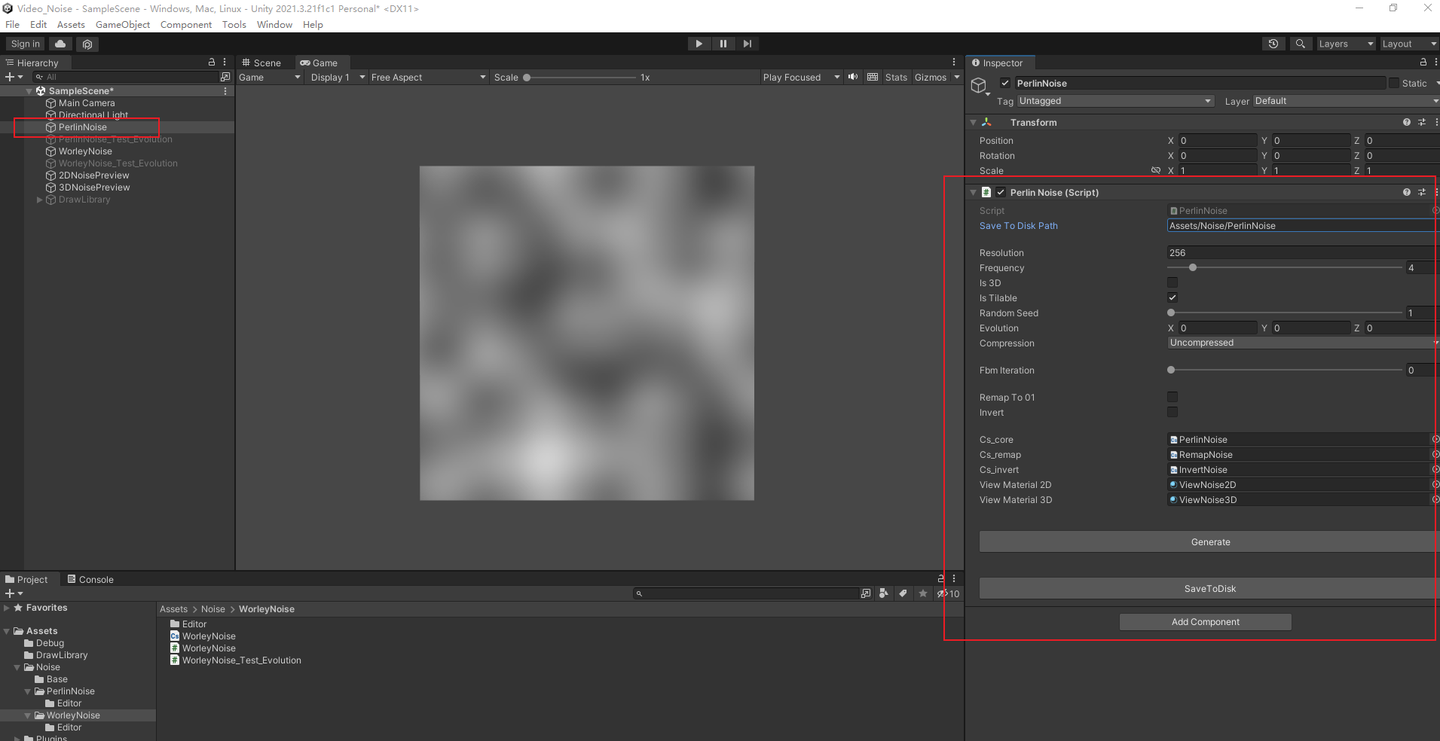The width and height of the screenshot is (1440, 741).
Task: Switch to the Scene tab
Action: tap(262, 62)
